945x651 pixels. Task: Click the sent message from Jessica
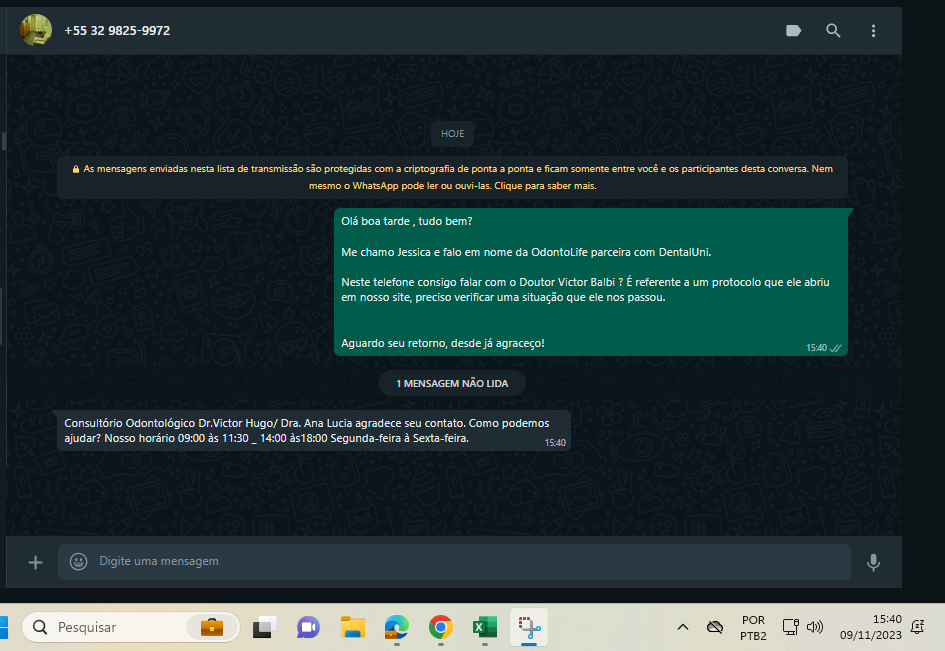[x=591, y=282]
